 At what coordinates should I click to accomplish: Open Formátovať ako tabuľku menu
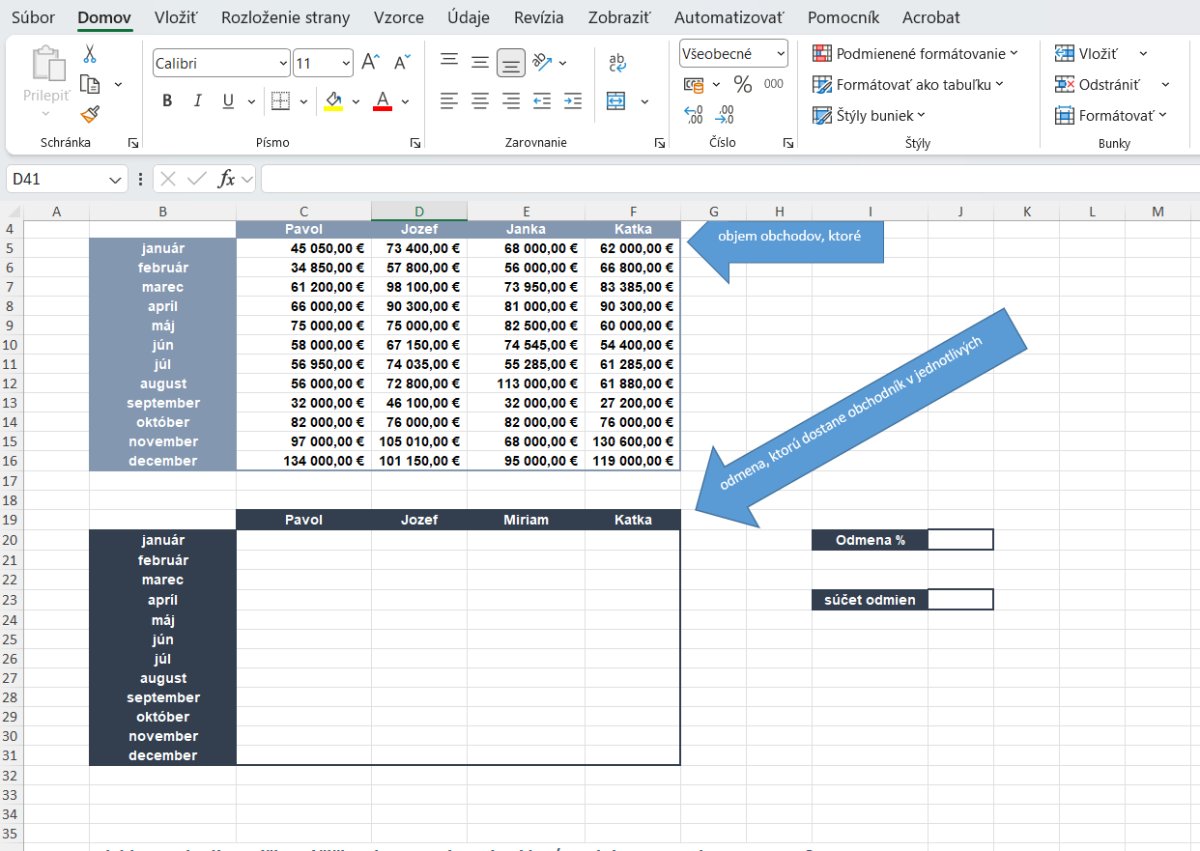coord(908,85)
